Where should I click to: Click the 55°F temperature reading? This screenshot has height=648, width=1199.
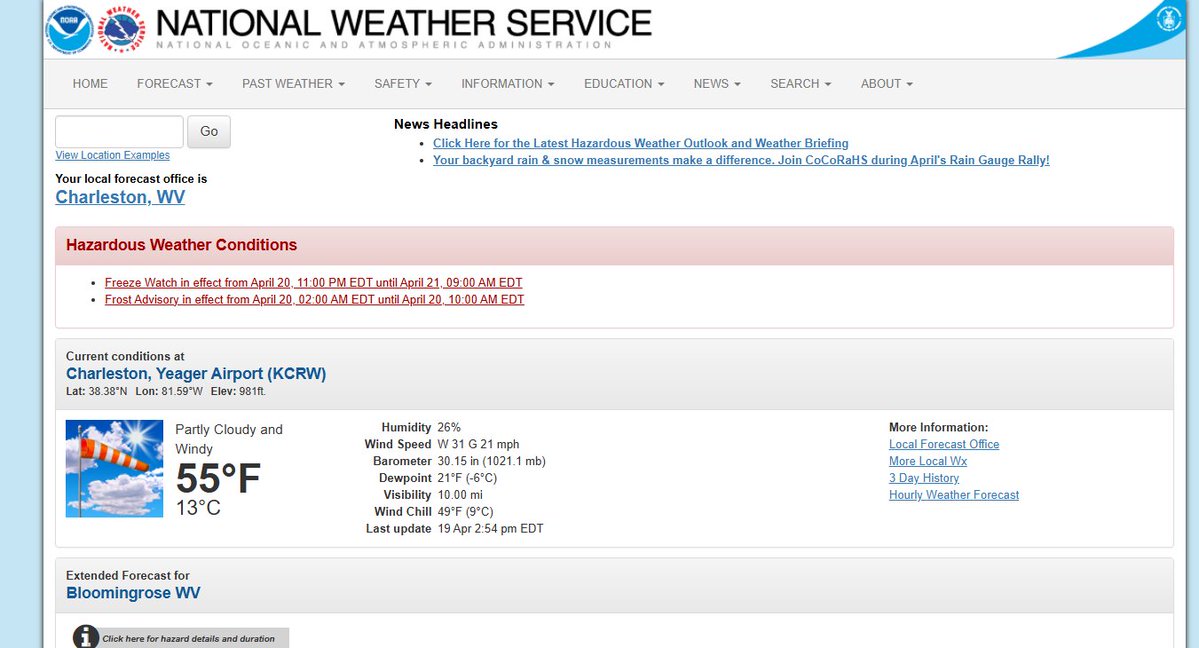218,479
